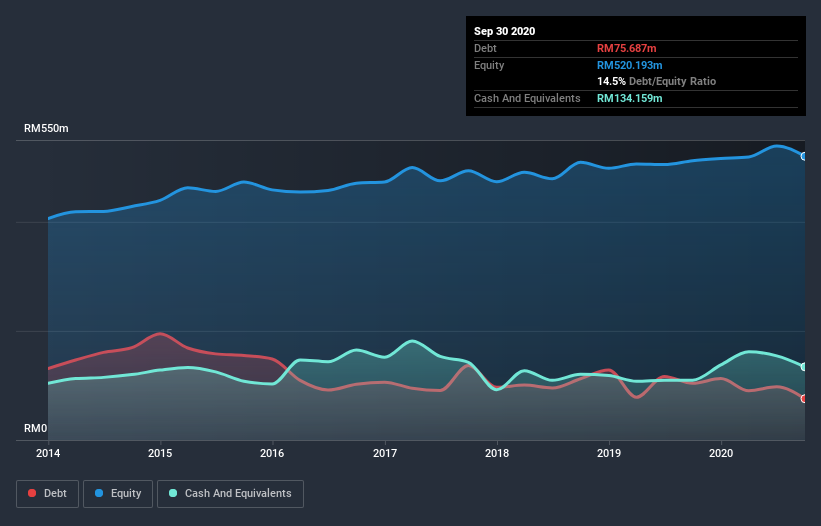The height and width of the screenshot is (526, 821).
Task: Select the 2016 x-axis label
Action: (272, 453)
